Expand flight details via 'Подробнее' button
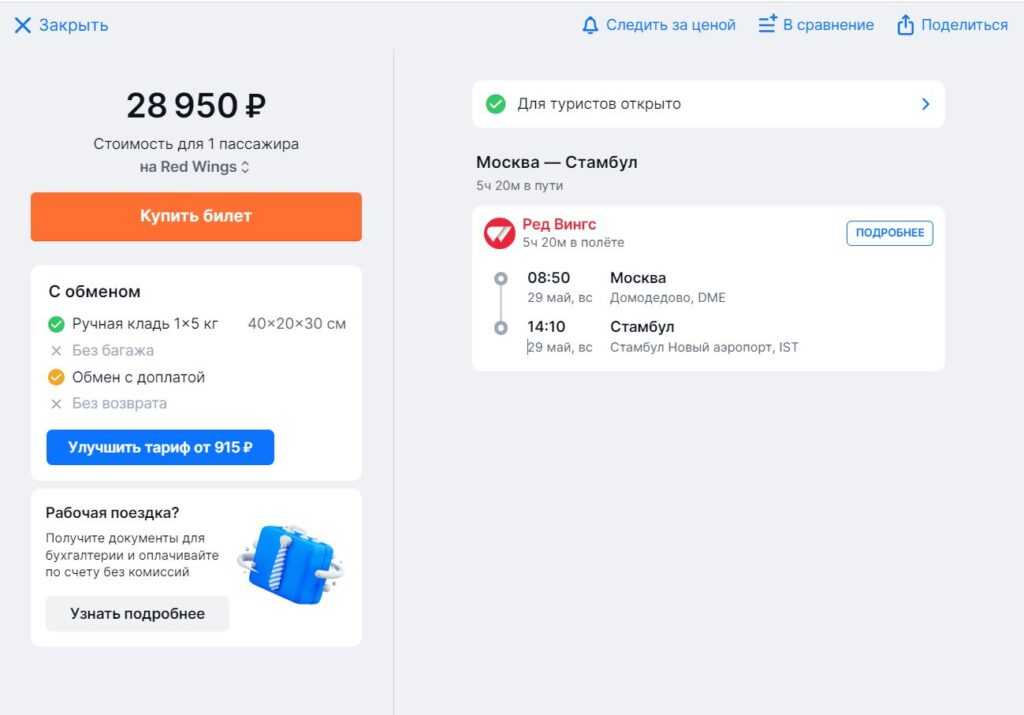 [889, 233]
